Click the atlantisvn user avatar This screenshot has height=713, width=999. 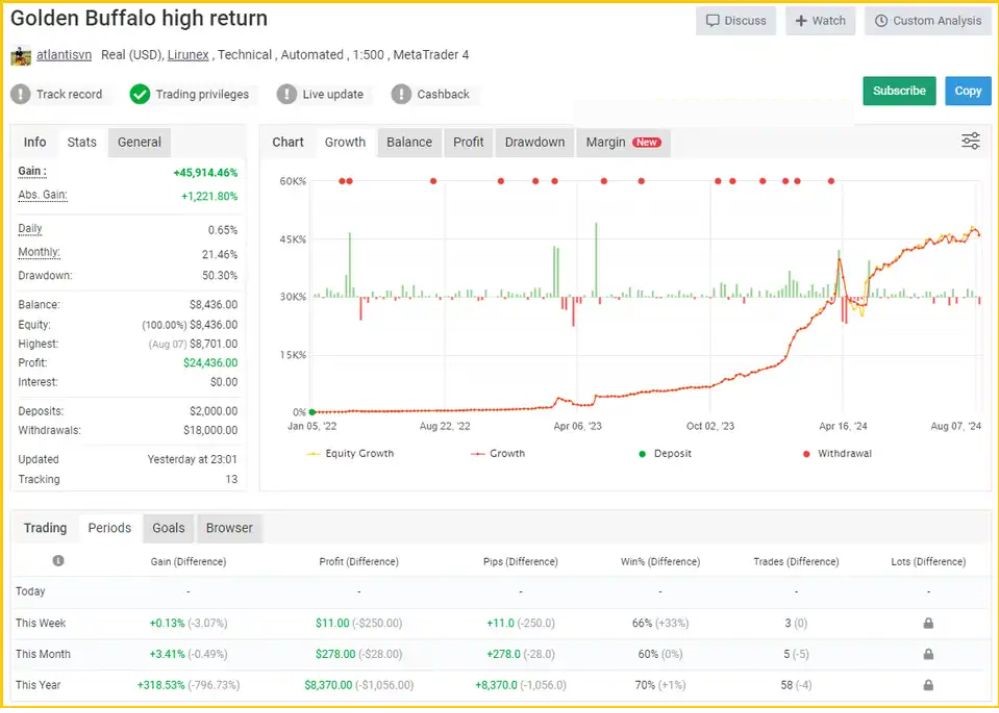coord(21,56)
